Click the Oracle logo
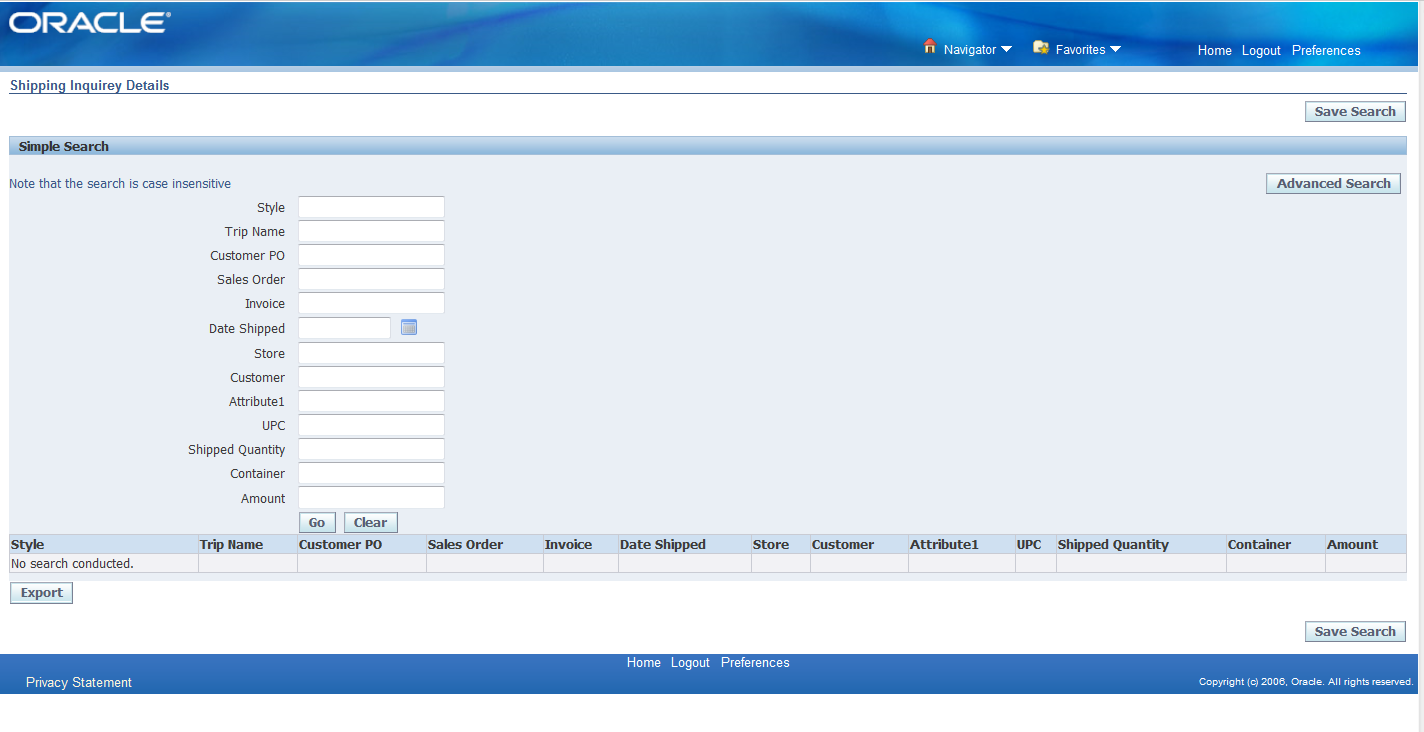 (88, 21)
